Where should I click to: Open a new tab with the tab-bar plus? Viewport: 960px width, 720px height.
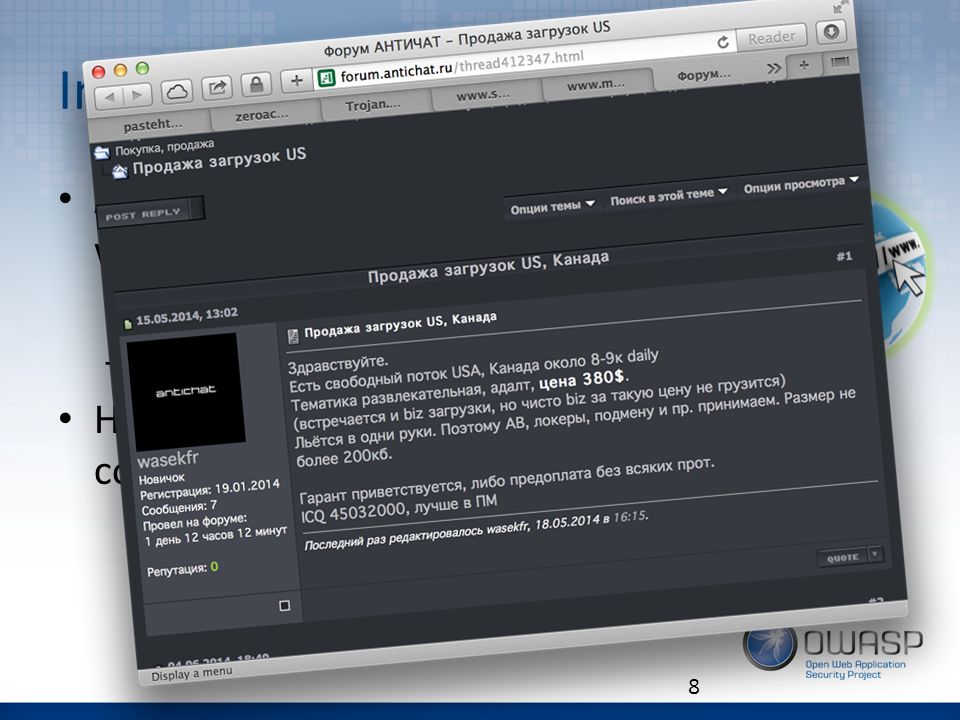(804, 64)
